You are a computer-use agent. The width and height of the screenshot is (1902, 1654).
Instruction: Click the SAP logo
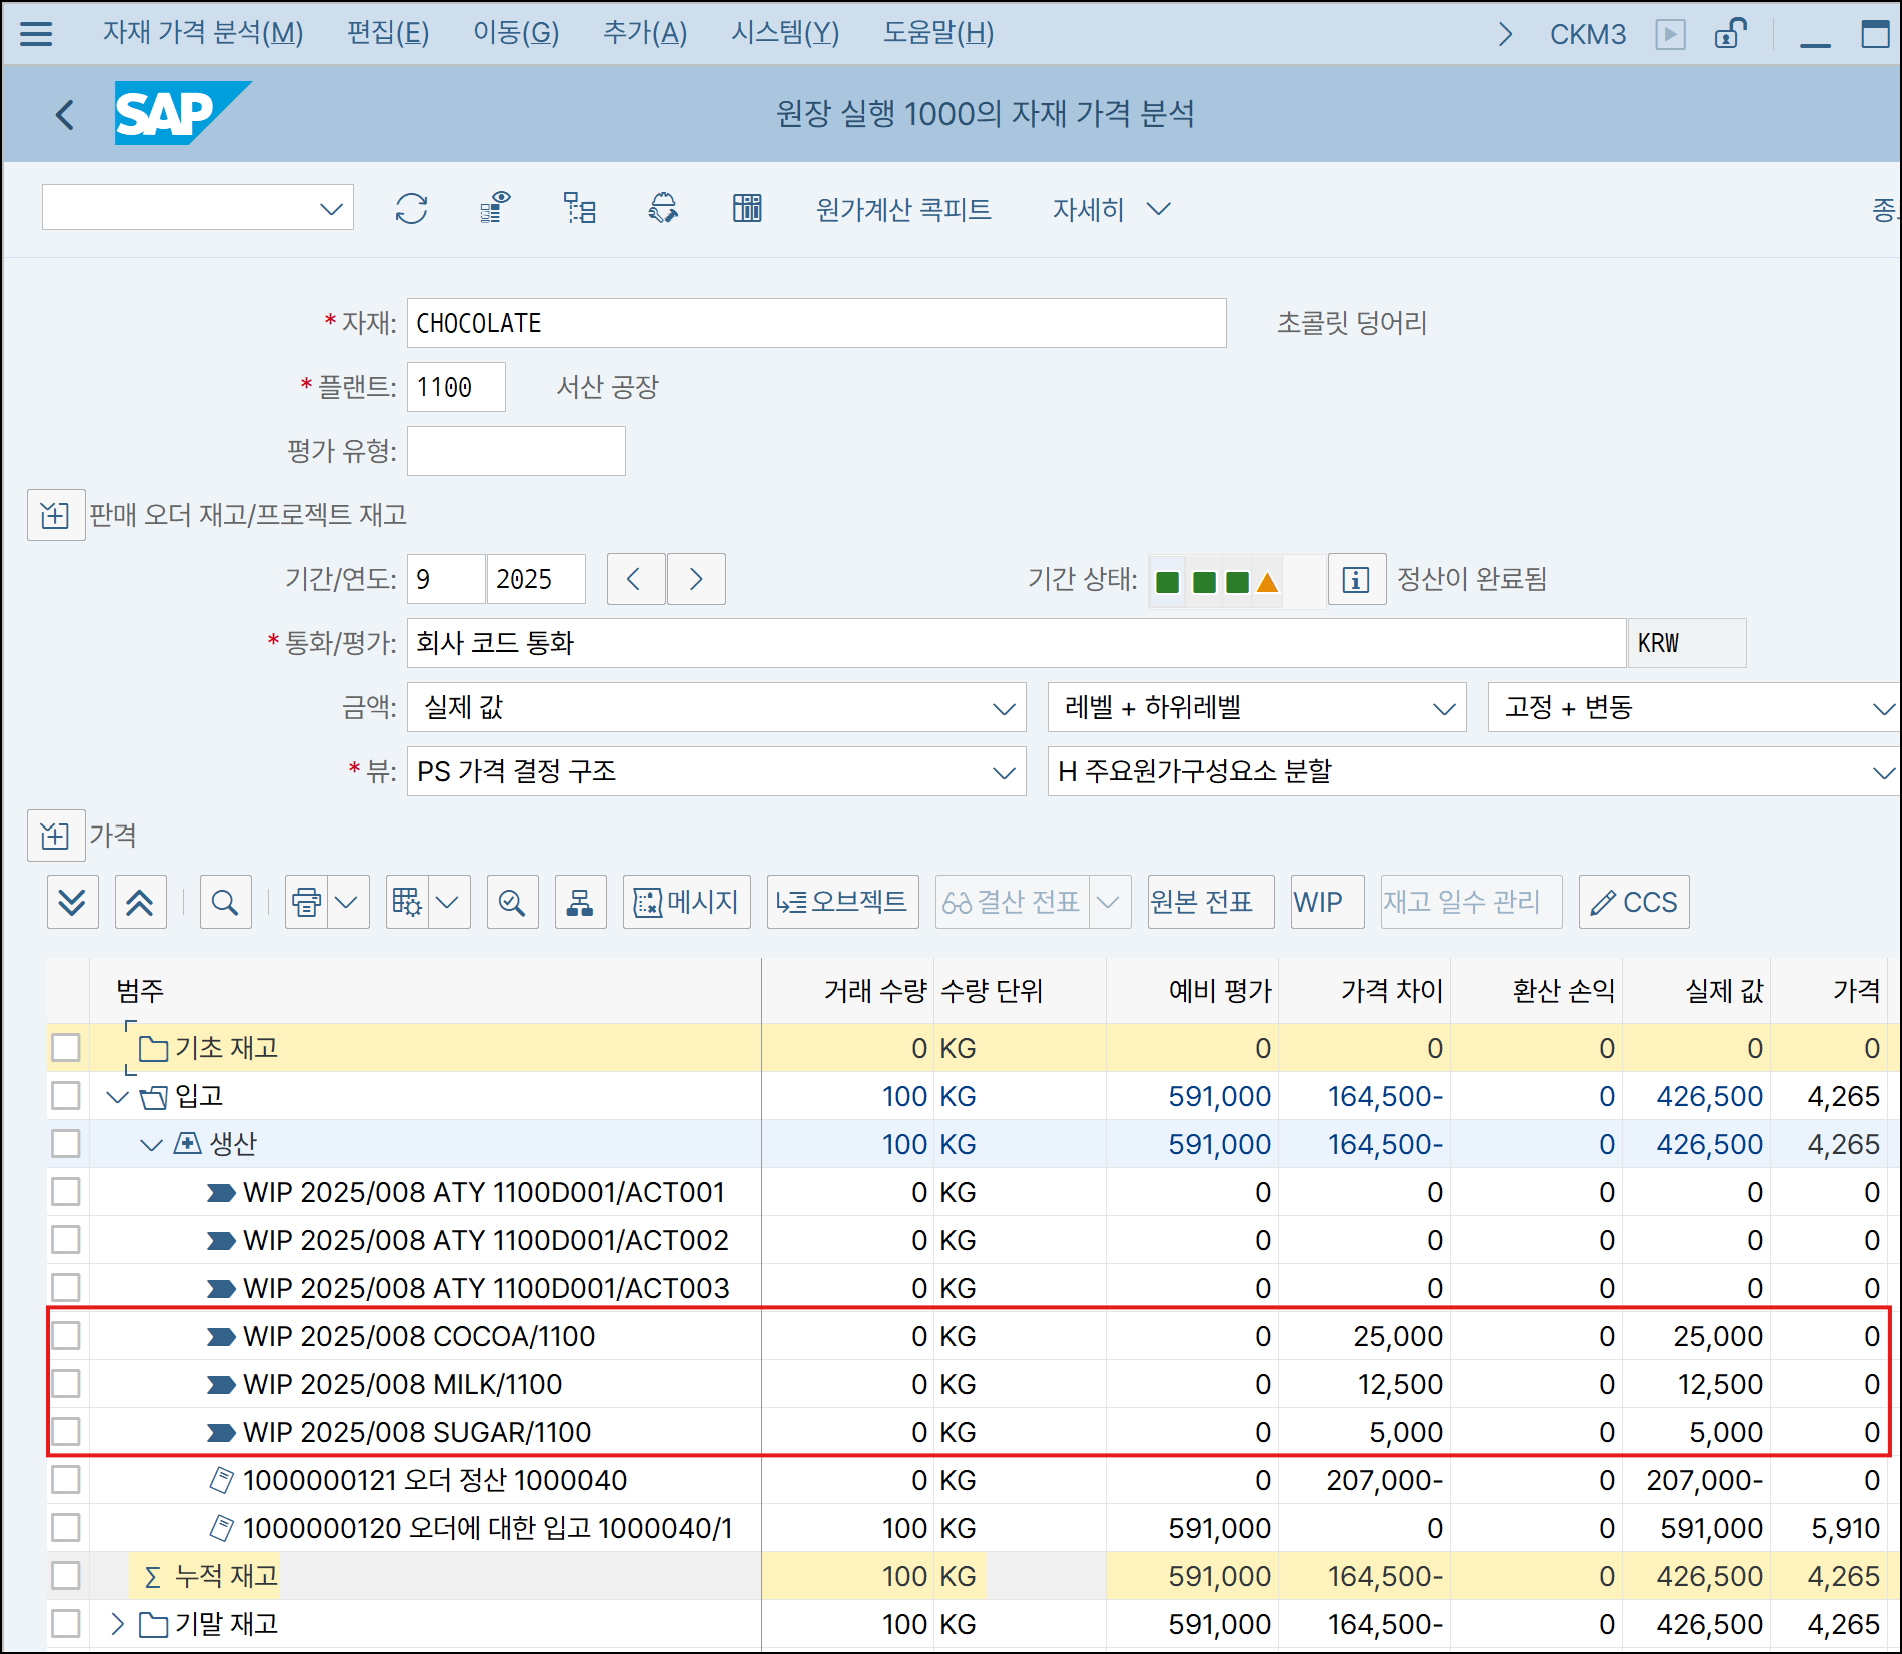tap(182, 113)
